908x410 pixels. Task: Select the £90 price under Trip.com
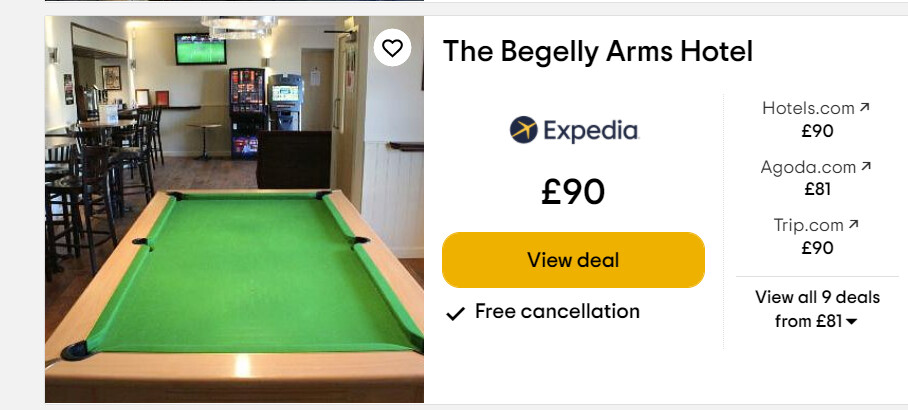(x=817, y=248)
